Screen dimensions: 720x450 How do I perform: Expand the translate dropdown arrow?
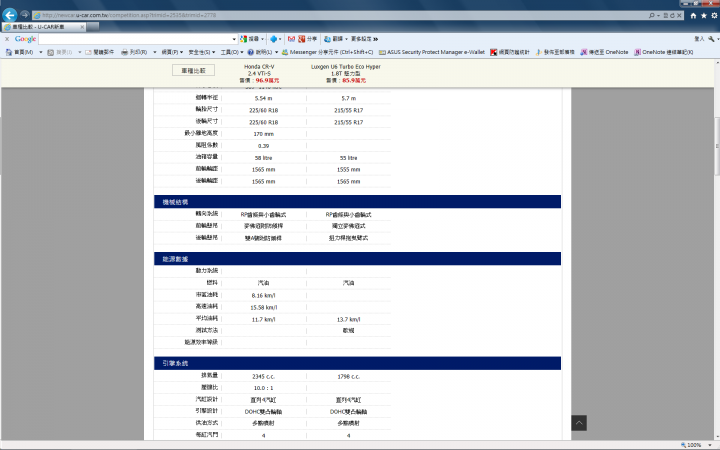(x=346, y=39)
